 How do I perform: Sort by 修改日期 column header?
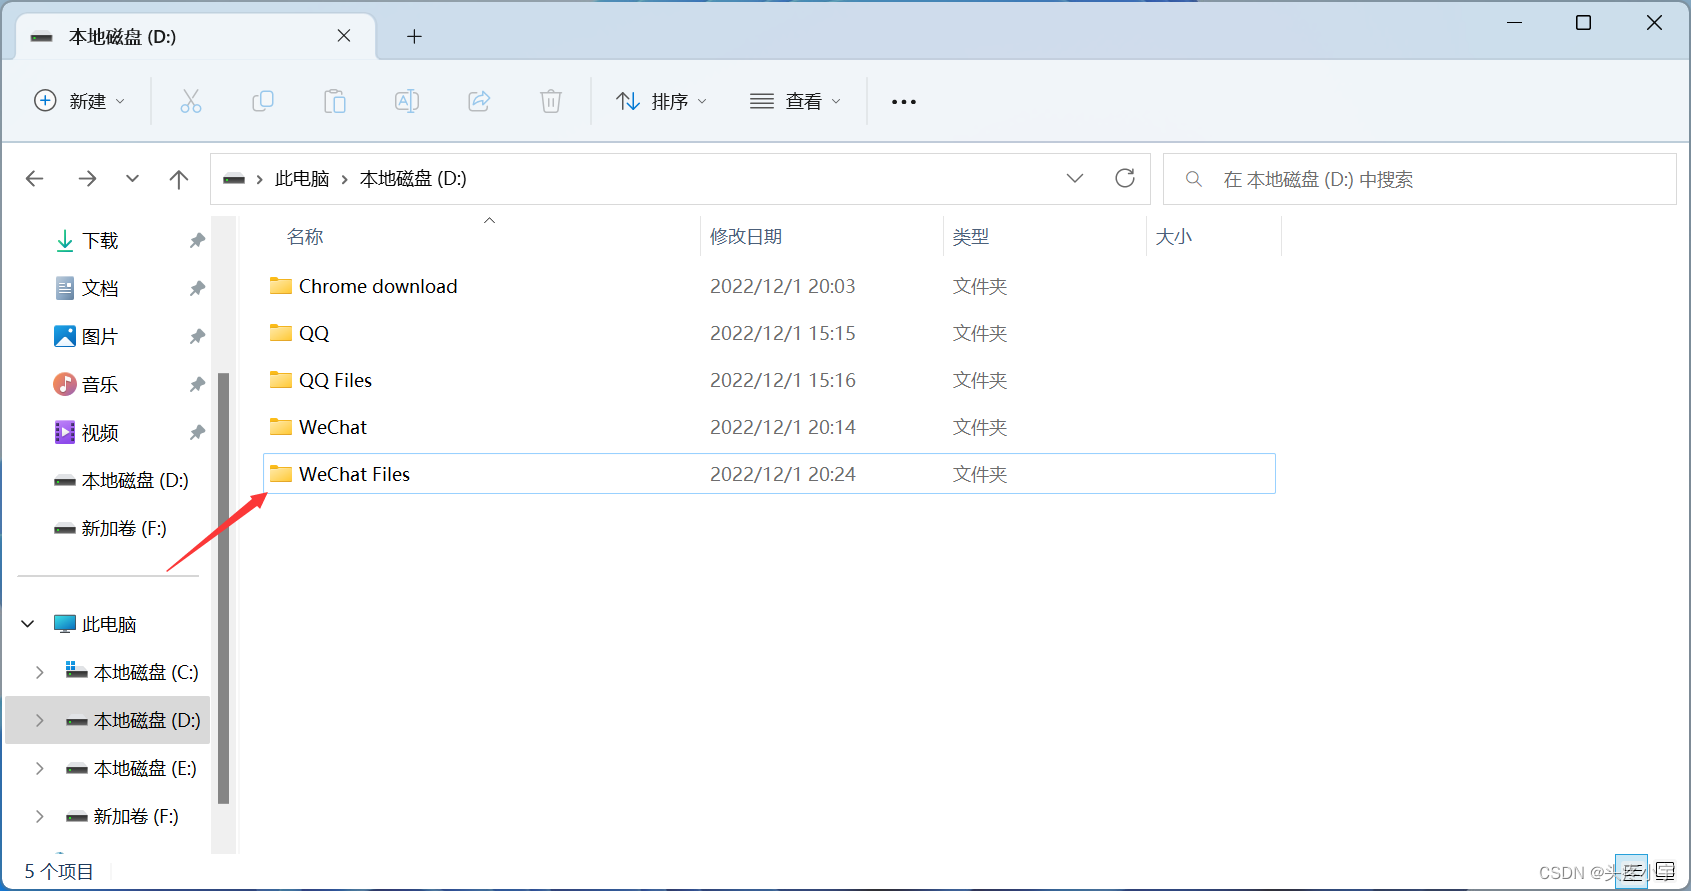tap(746, 237)
